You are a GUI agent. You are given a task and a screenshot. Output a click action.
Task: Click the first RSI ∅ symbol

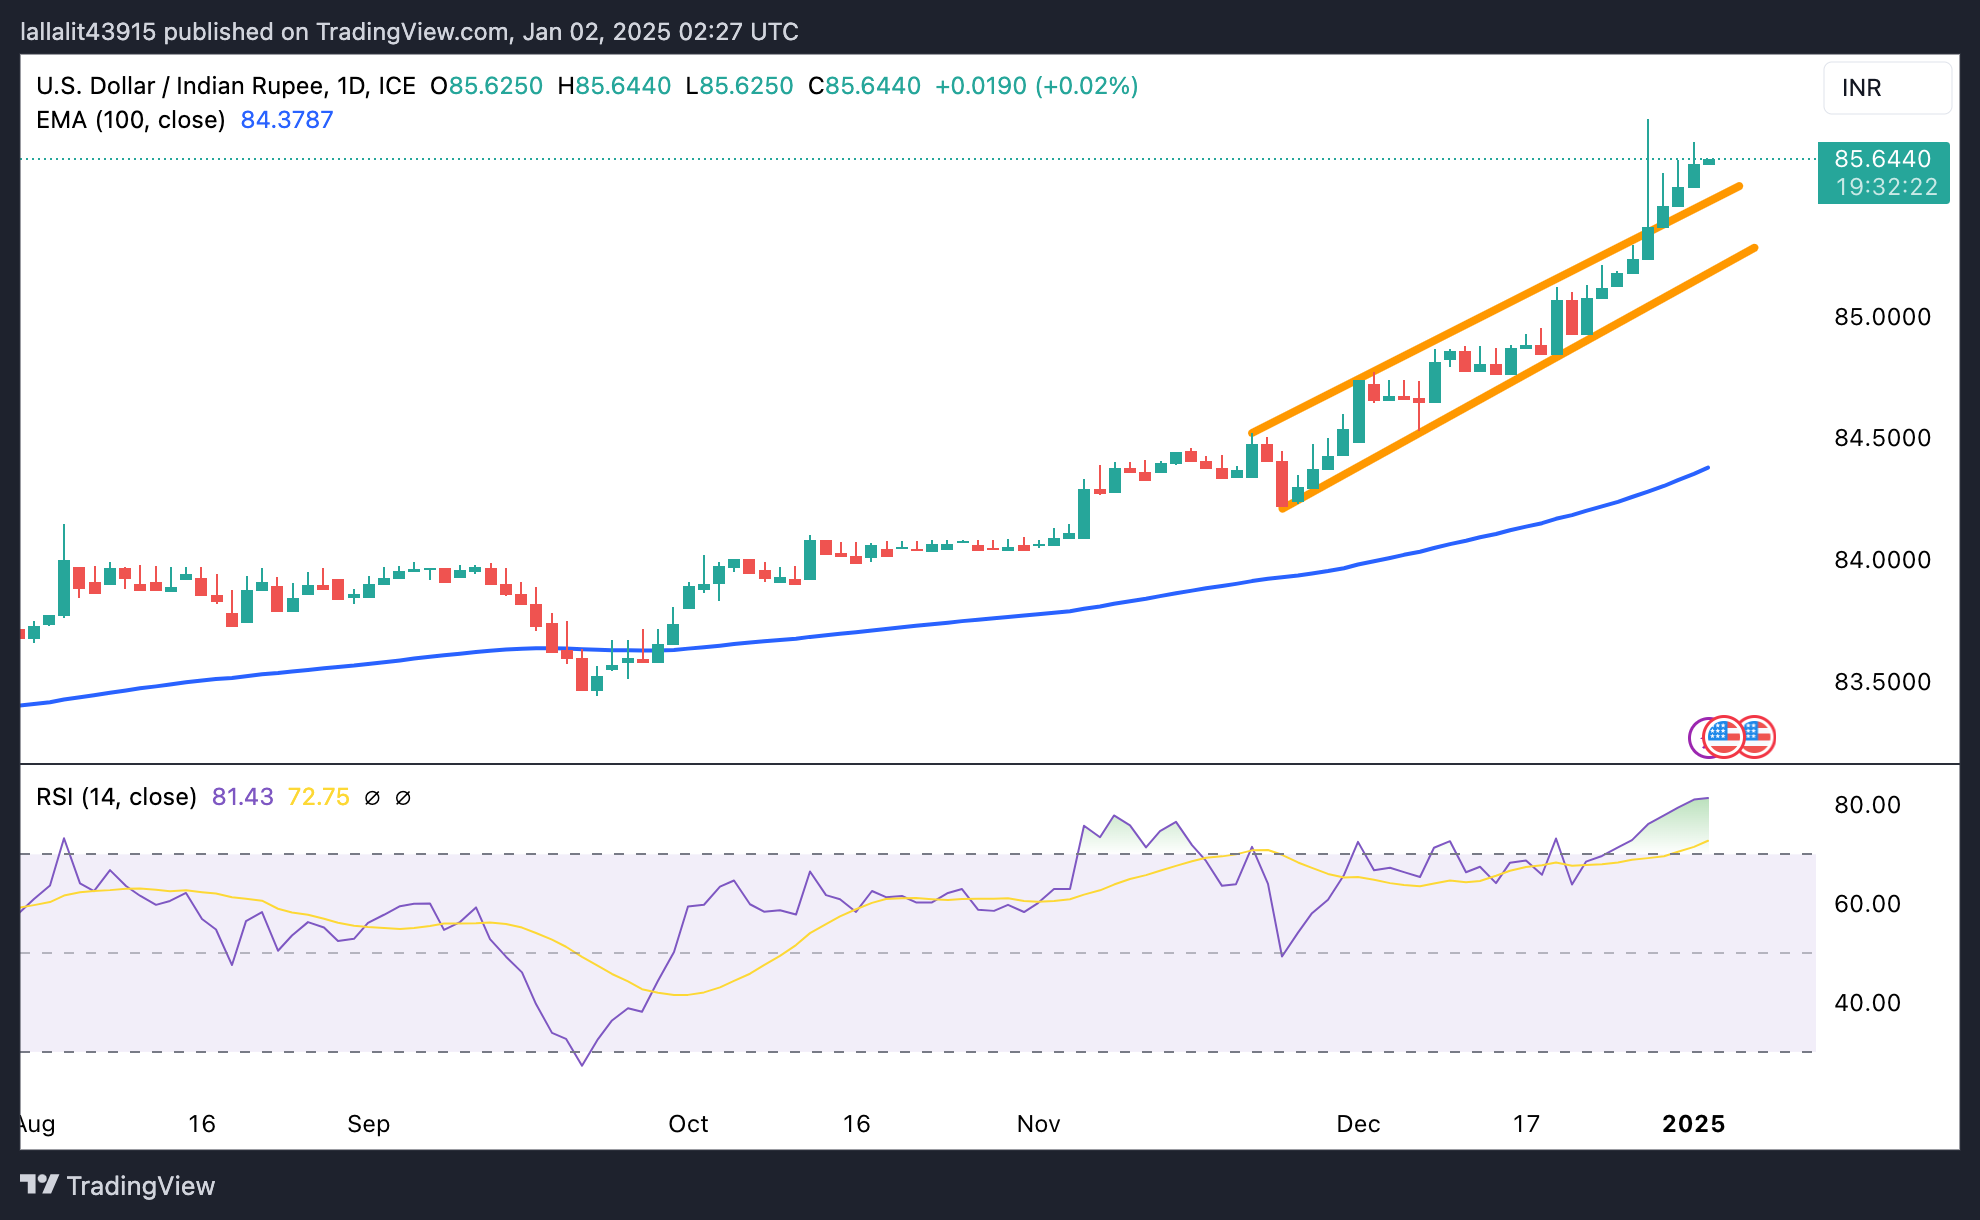pyautogui.click(x=372, y=798)
